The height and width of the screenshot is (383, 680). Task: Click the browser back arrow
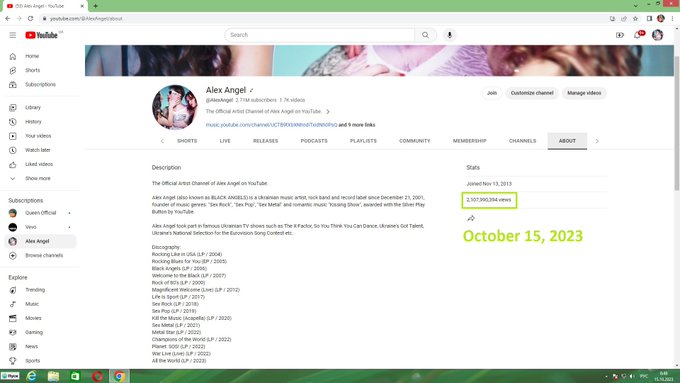click(x=8, y=19)
